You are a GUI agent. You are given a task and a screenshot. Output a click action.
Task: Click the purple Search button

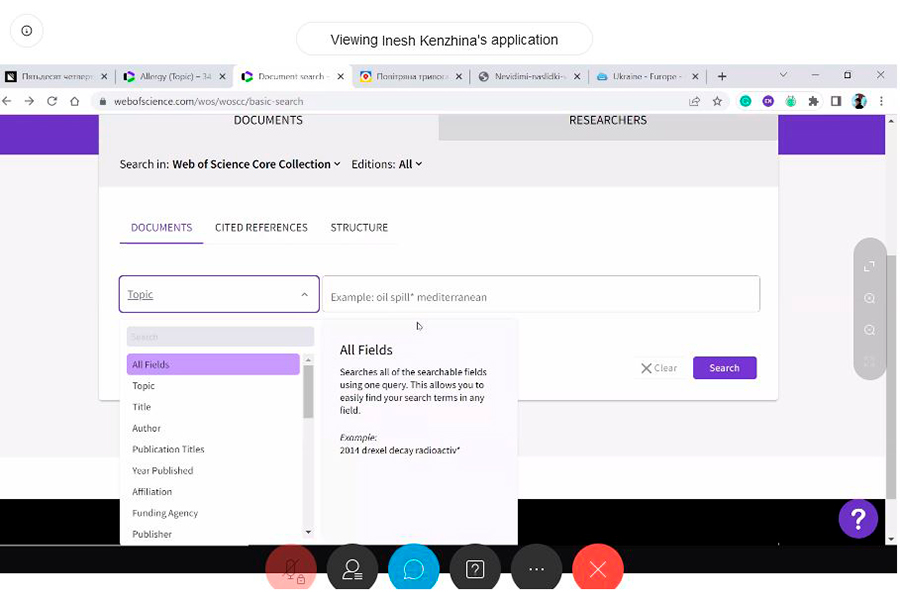click(724, 368)
